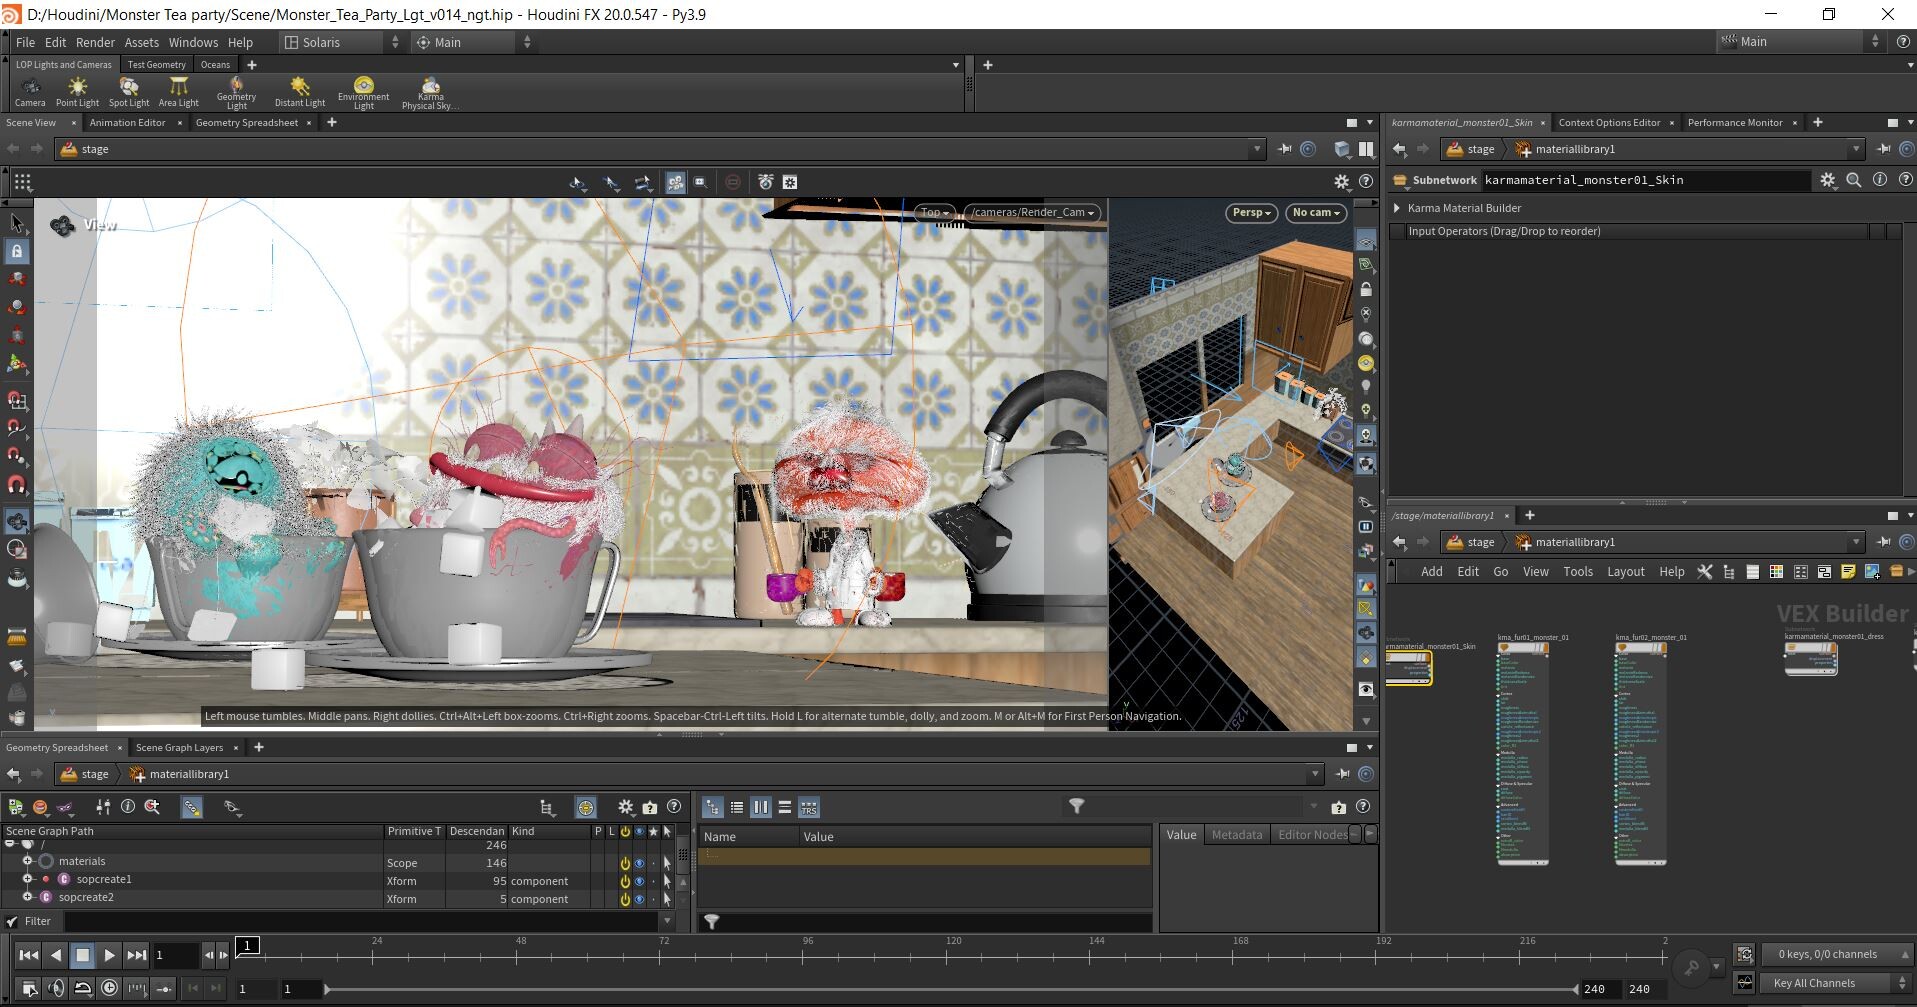Open the Persp viewport dropdown
The width and height of the screenshot is (1917, 1007).
(1251, 212)
